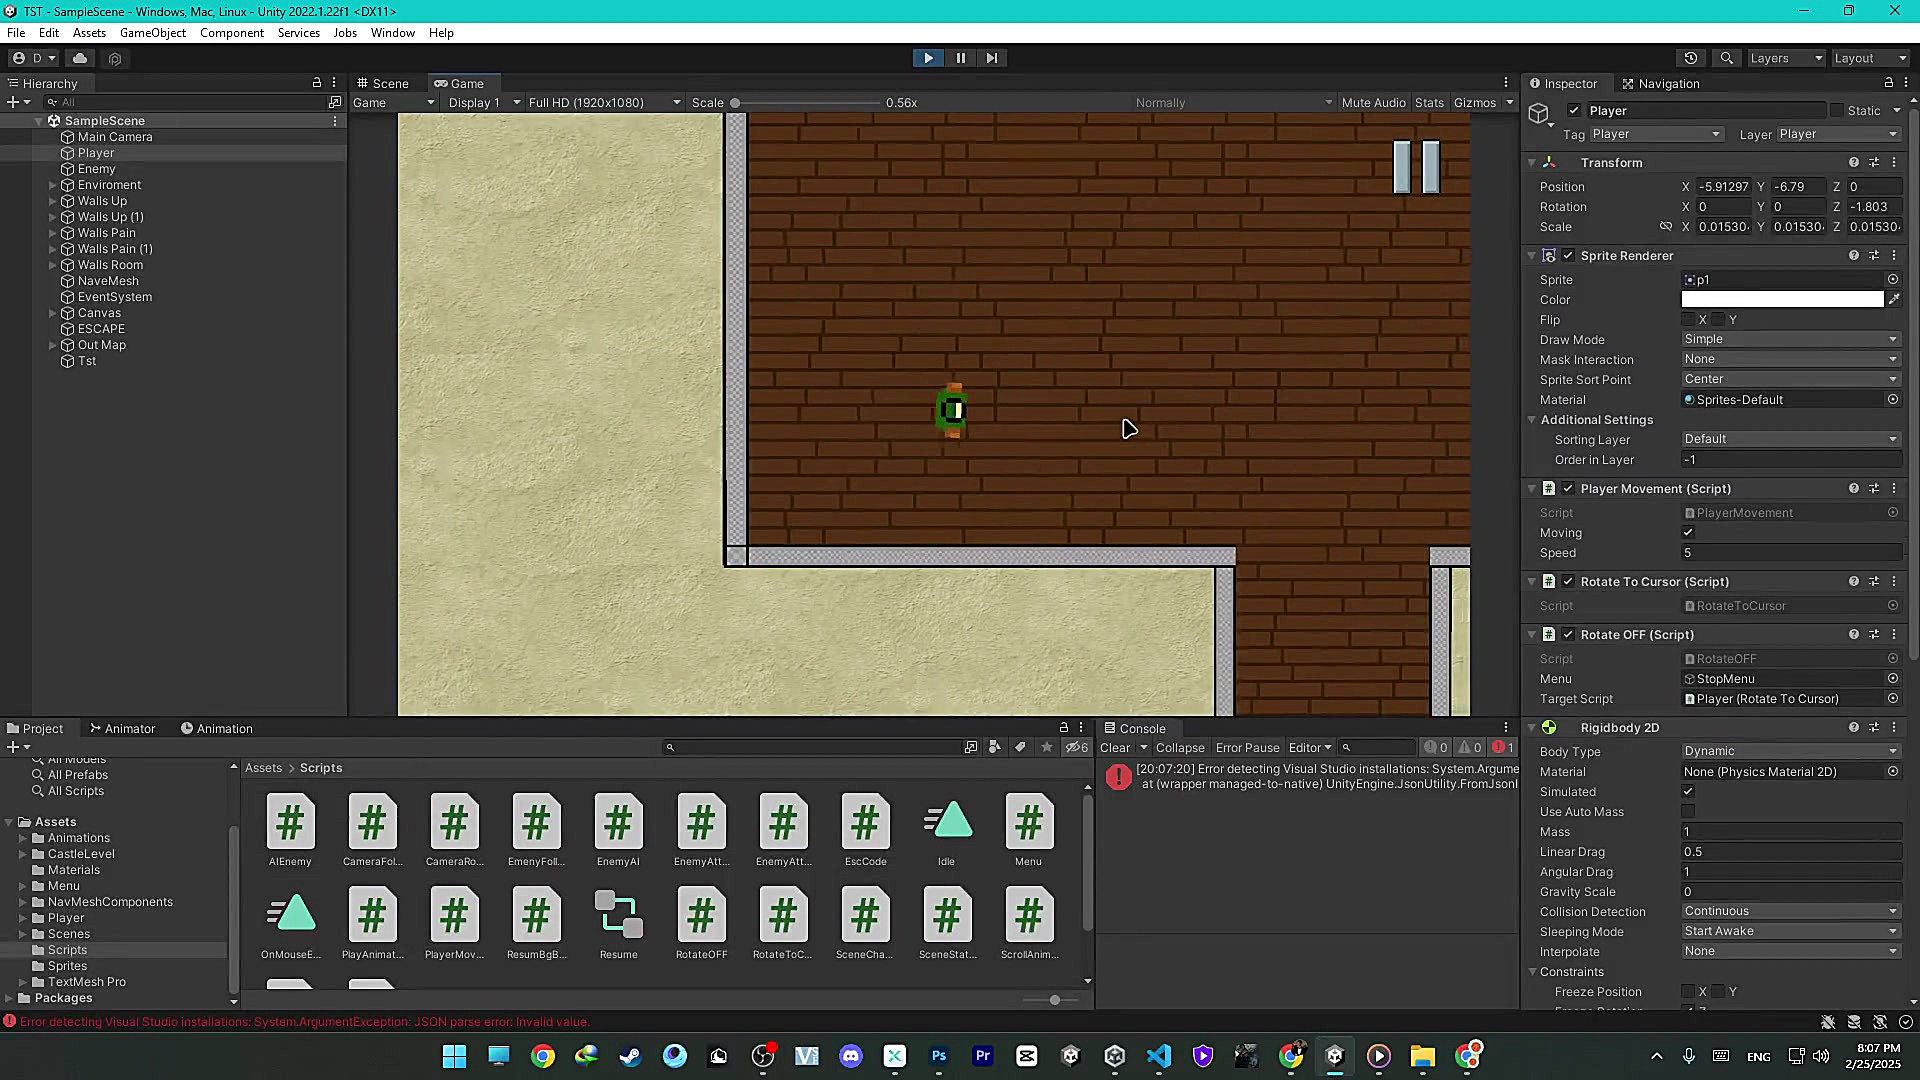Open Undo History icon
Image resolution: width=1920 pixels, height=1080 pixels.
[x=1691, y=58]
